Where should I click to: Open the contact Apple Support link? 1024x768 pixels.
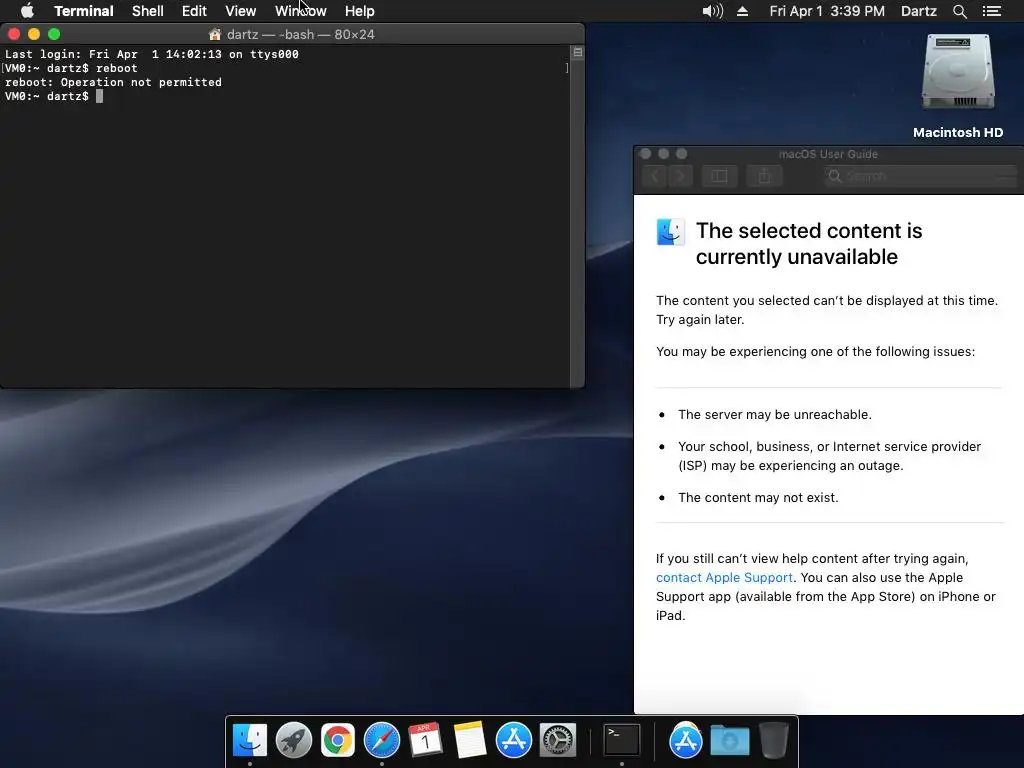(x=724, y=577)
